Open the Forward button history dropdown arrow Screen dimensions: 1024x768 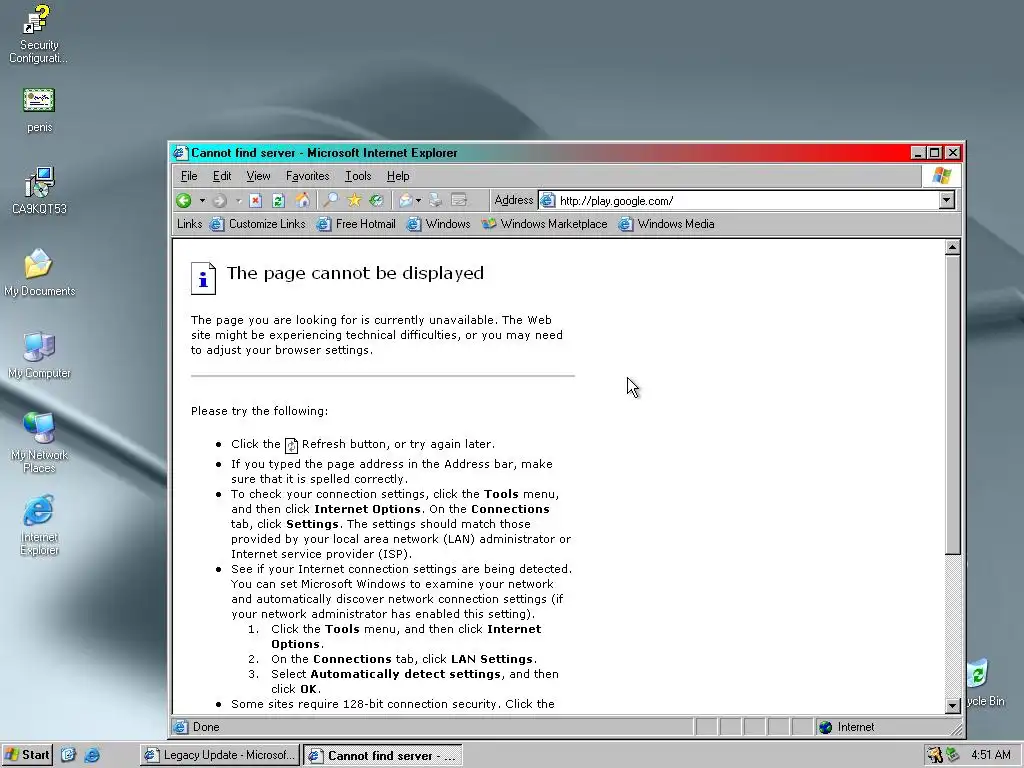[x=238, y=200]
